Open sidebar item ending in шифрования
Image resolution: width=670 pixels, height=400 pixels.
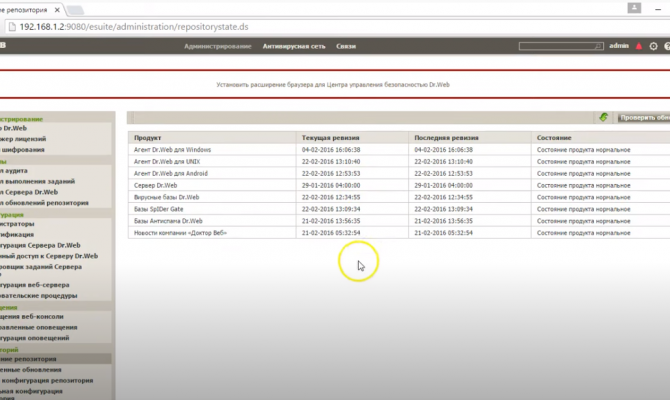22,150
